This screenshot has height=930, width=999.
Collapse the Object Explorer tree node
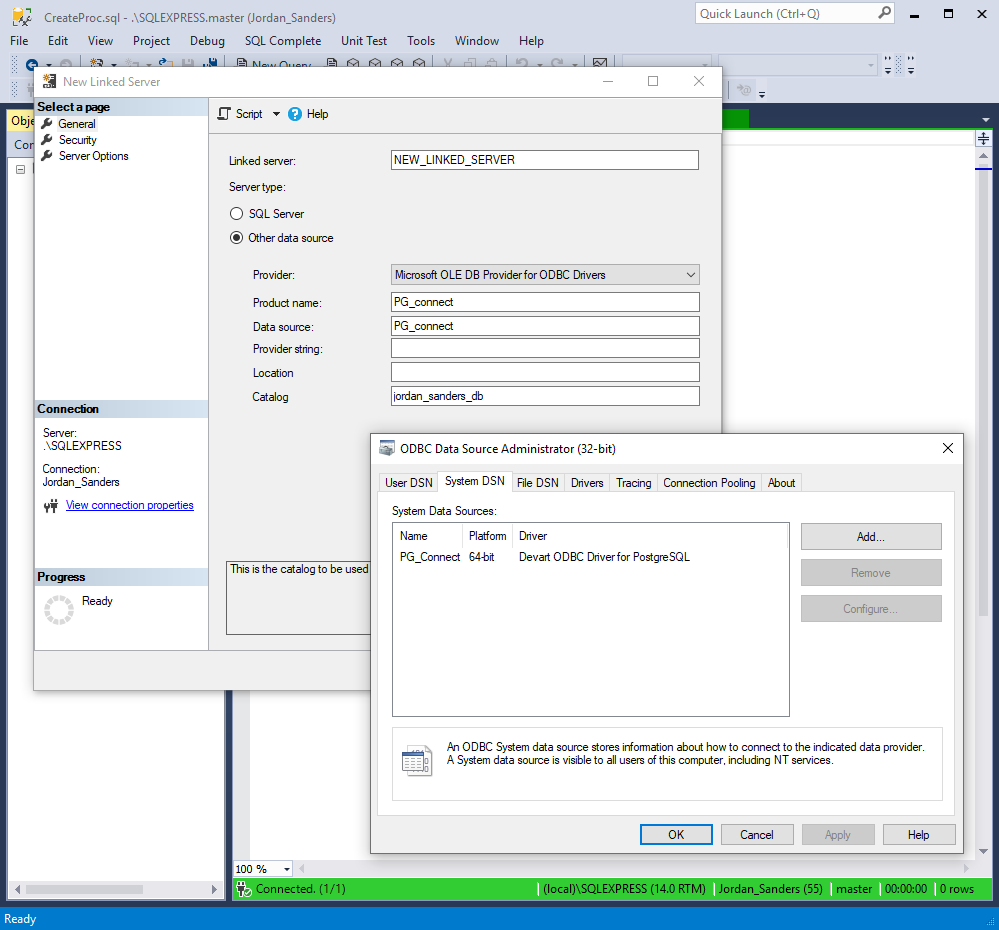(x=20, y=169)
